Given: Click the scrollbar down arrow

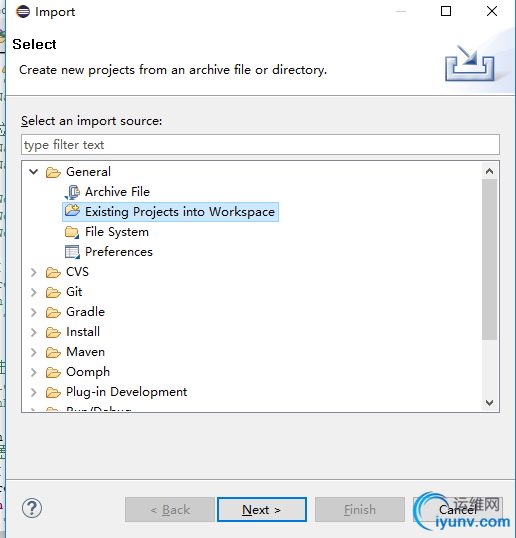Looking at the screenshot, I should coord(489,402).
